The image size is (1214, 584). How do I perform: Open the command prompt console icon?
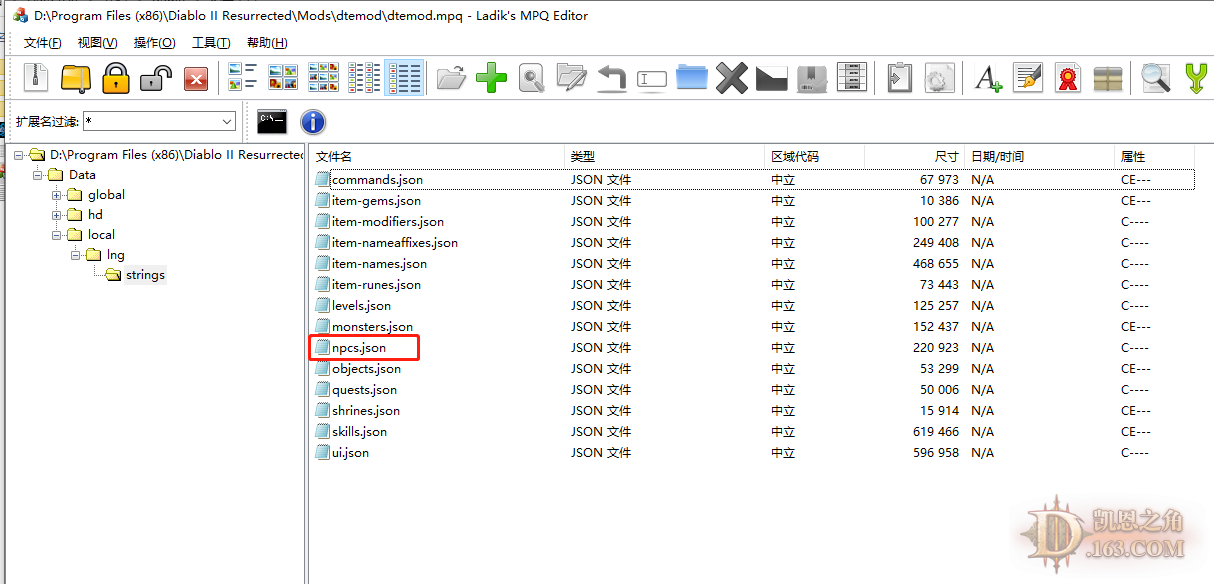click(272, 122)
